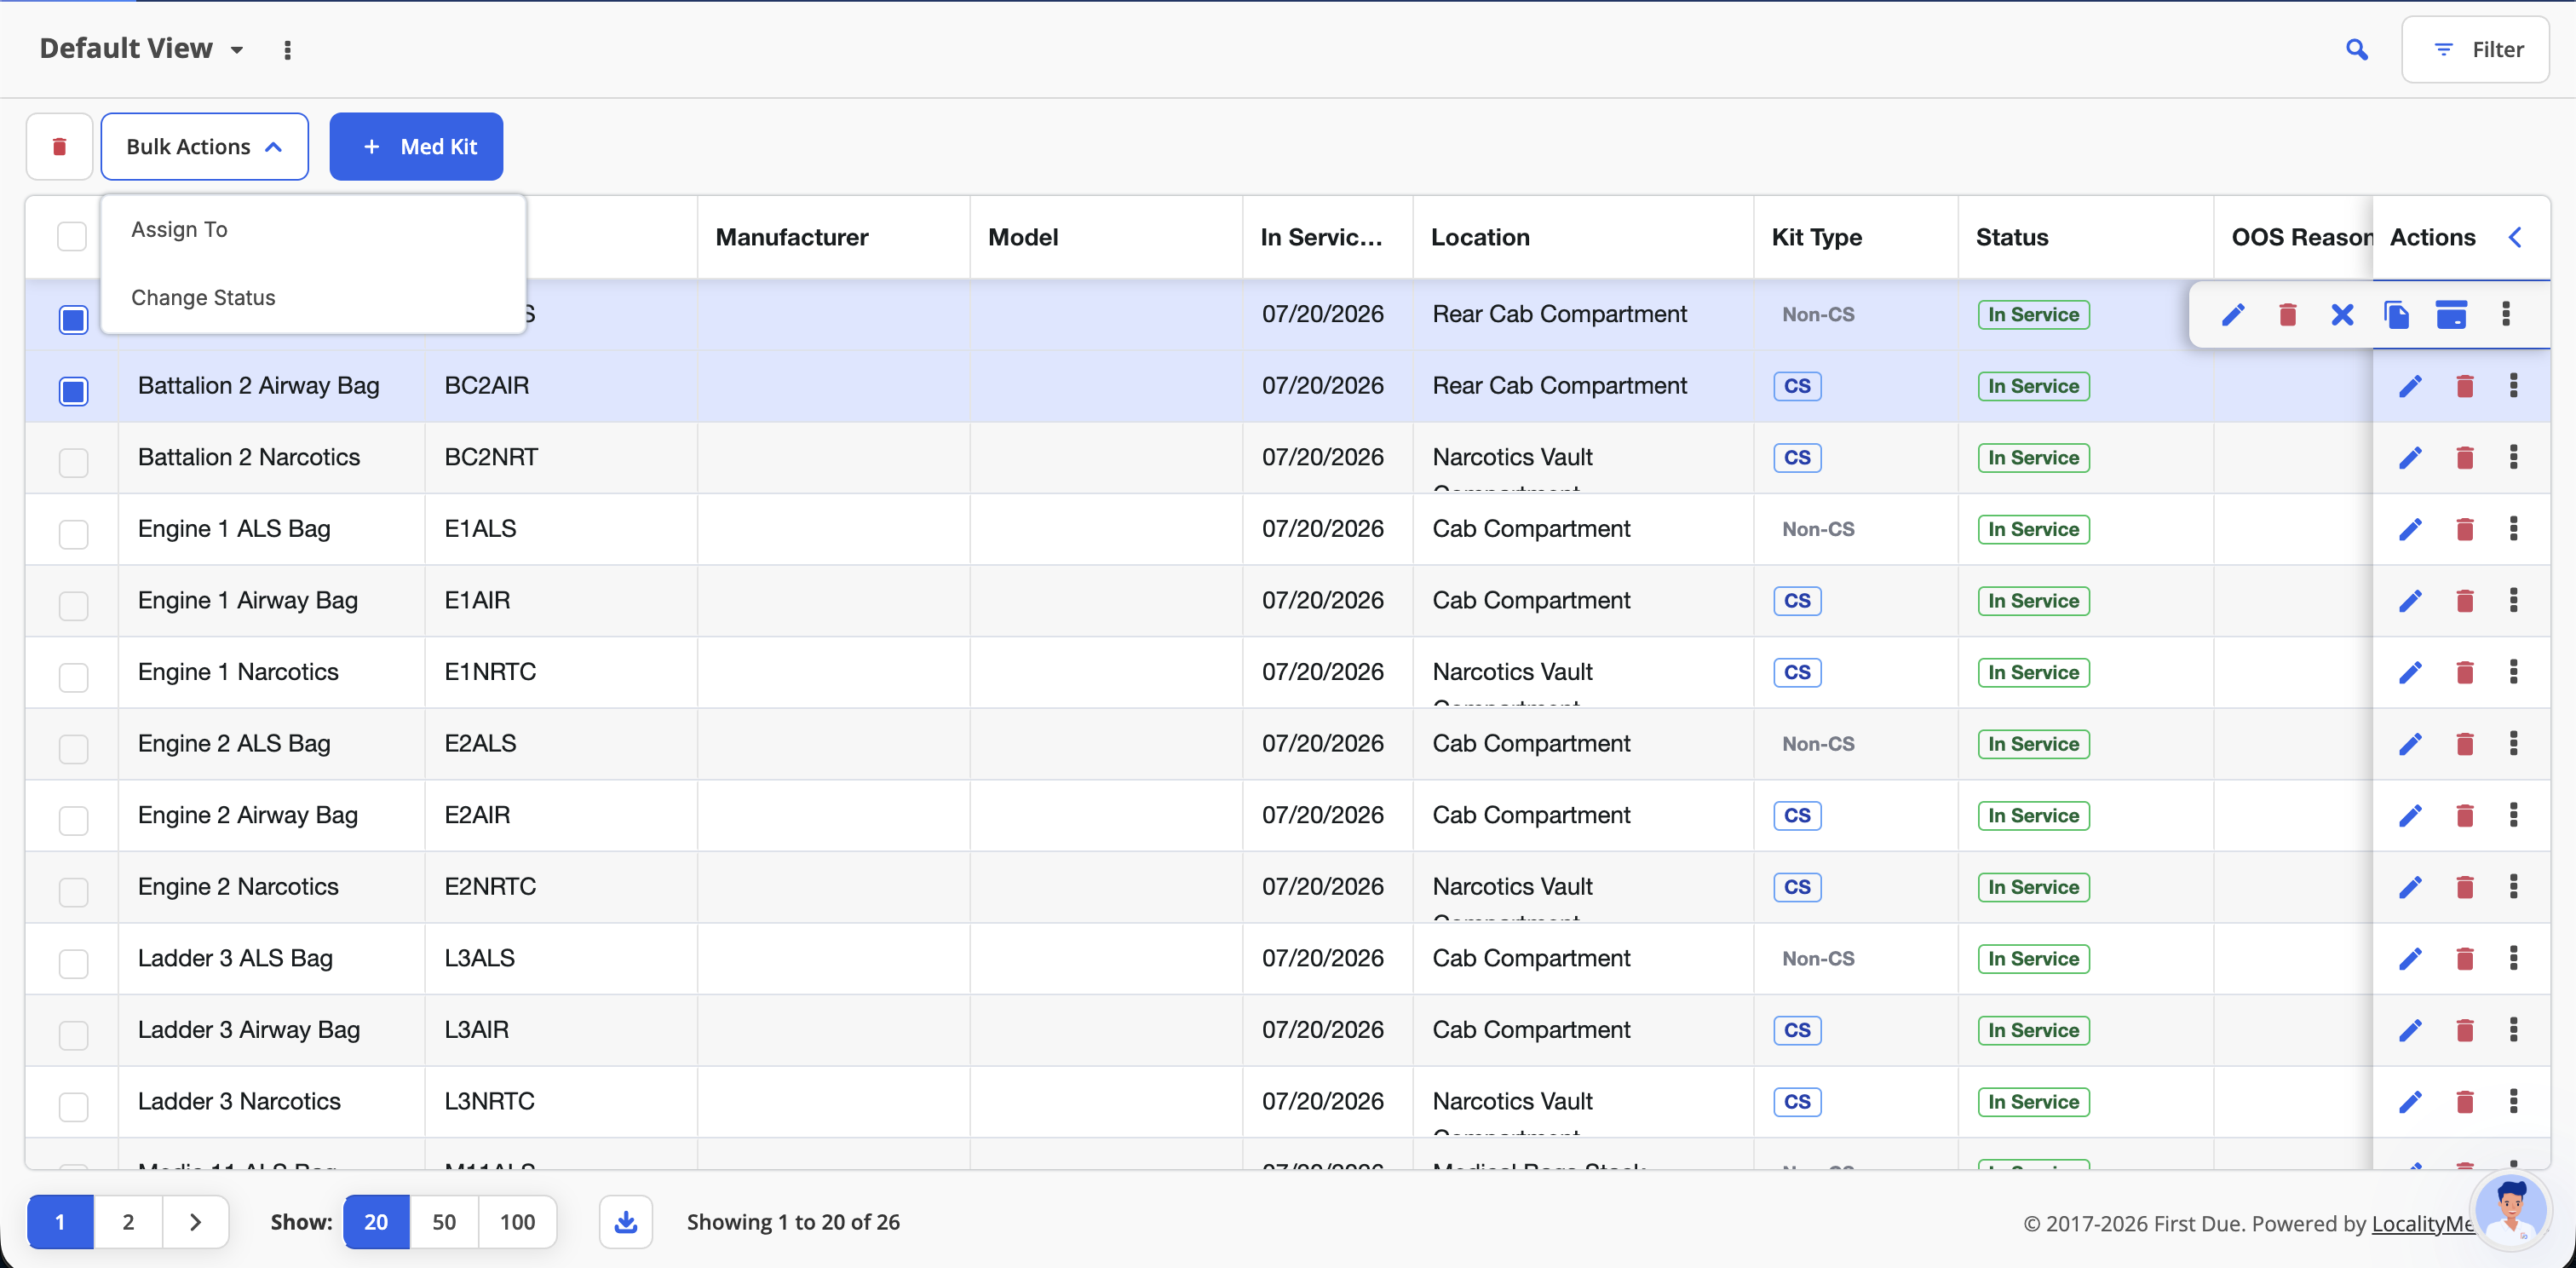Click the E1NRTC code cell
The image size is (2576, 1268).
coord(490,672)
